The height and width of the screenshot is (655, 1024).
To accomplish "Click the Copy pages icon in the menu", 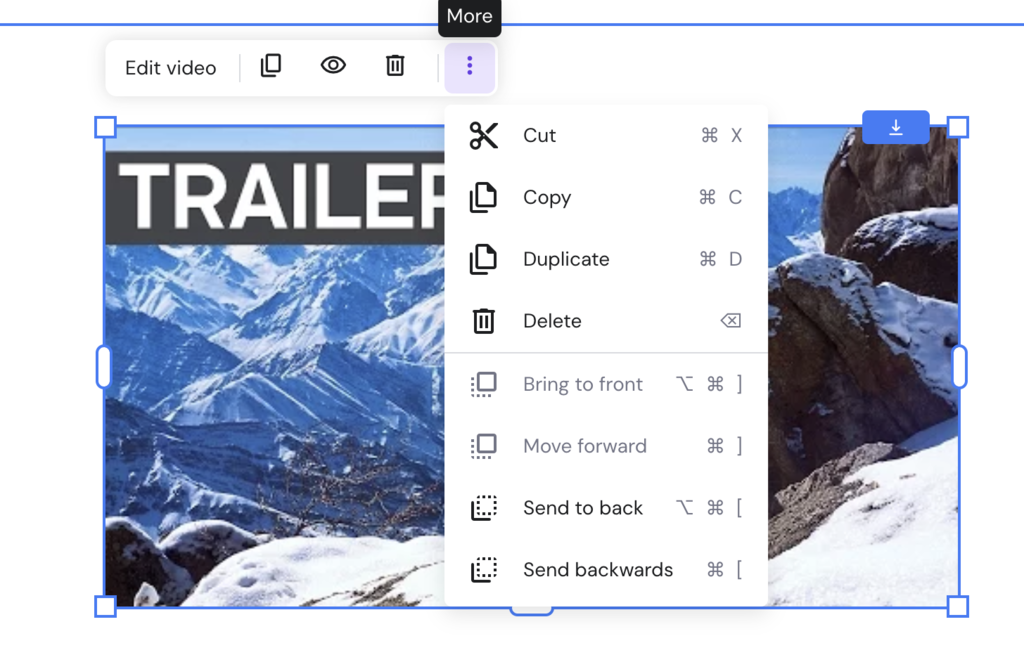I will [x=484, y=197].
